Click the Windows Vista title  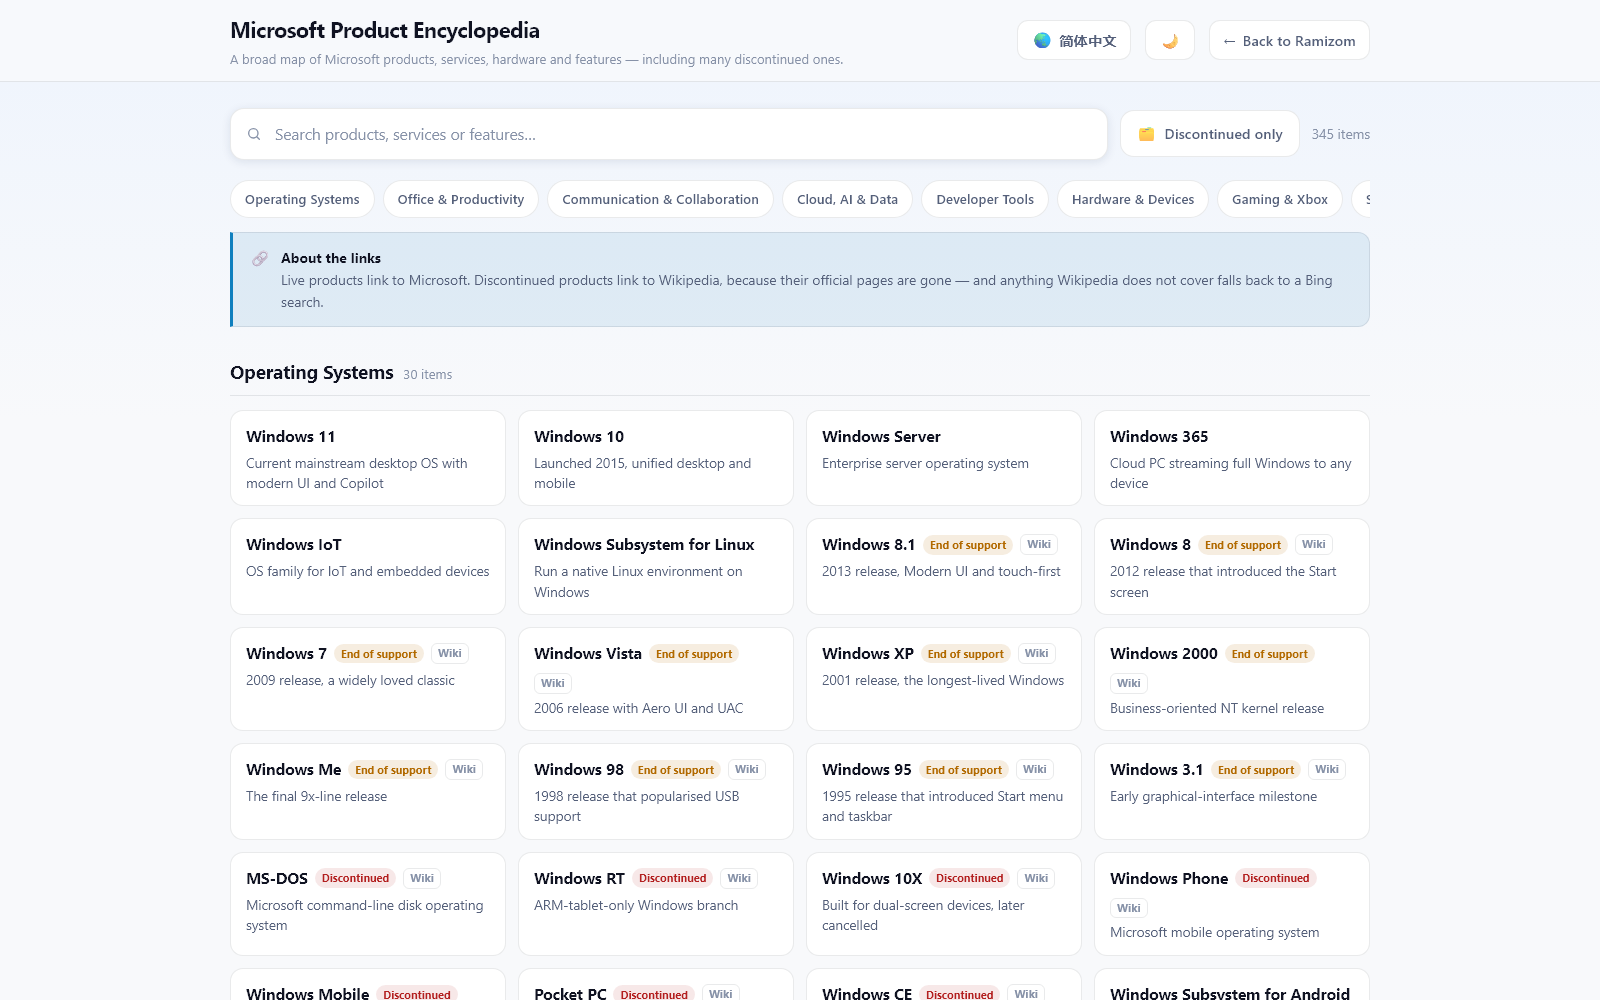pos(588,654)
